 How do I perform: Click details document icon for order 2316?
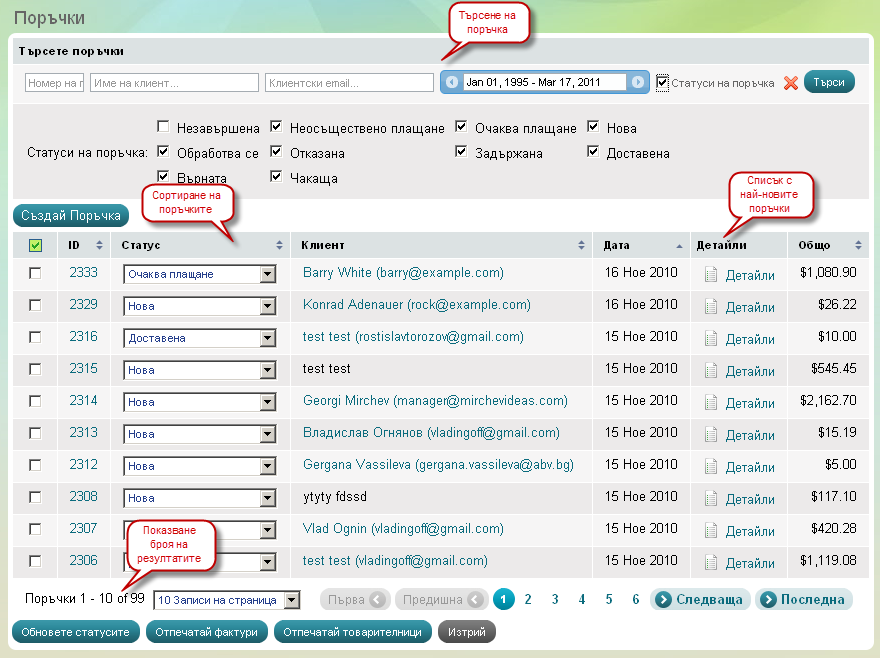click(x=711, y=338)
